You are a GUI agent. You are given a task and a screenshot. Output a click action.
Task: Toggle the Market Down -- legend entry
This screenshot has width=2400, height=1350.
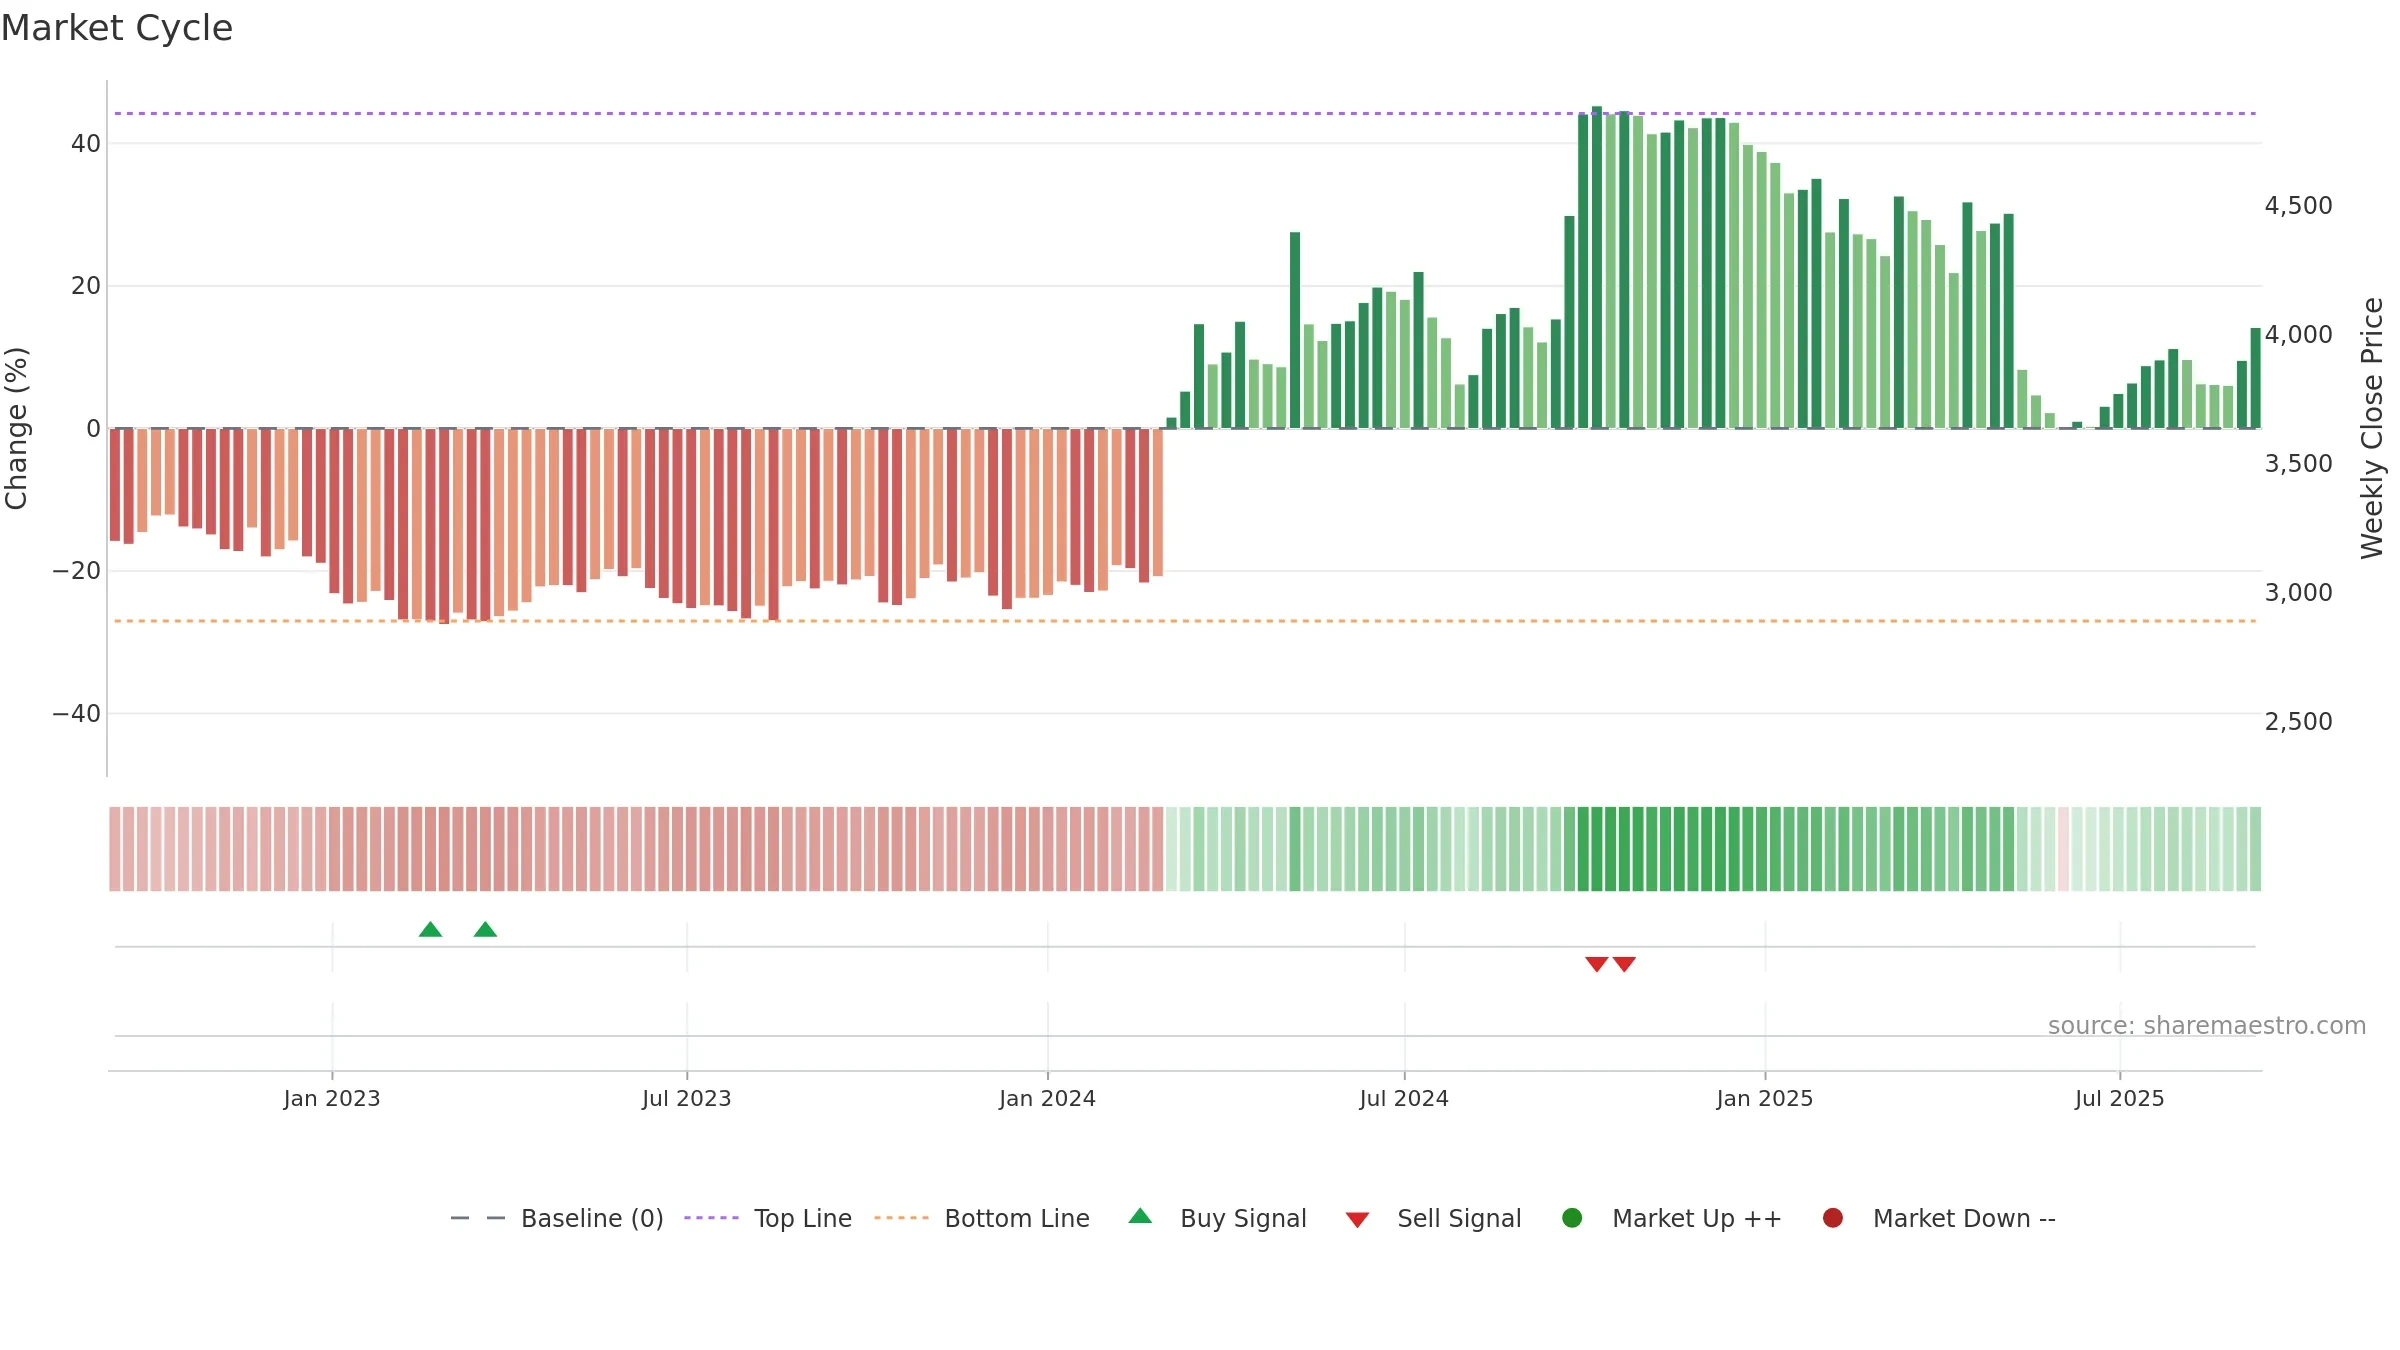(x=1939, y=1218)
